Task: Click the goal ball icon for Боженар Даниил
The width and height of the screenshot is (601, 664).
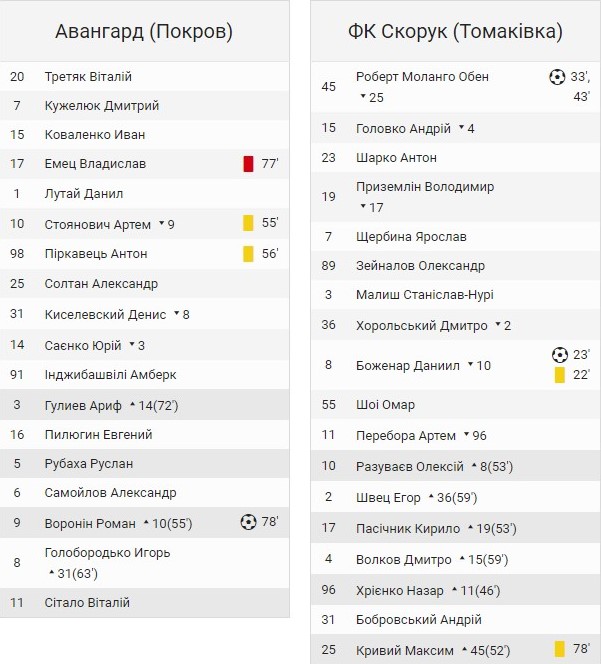Action: (560, 355)
